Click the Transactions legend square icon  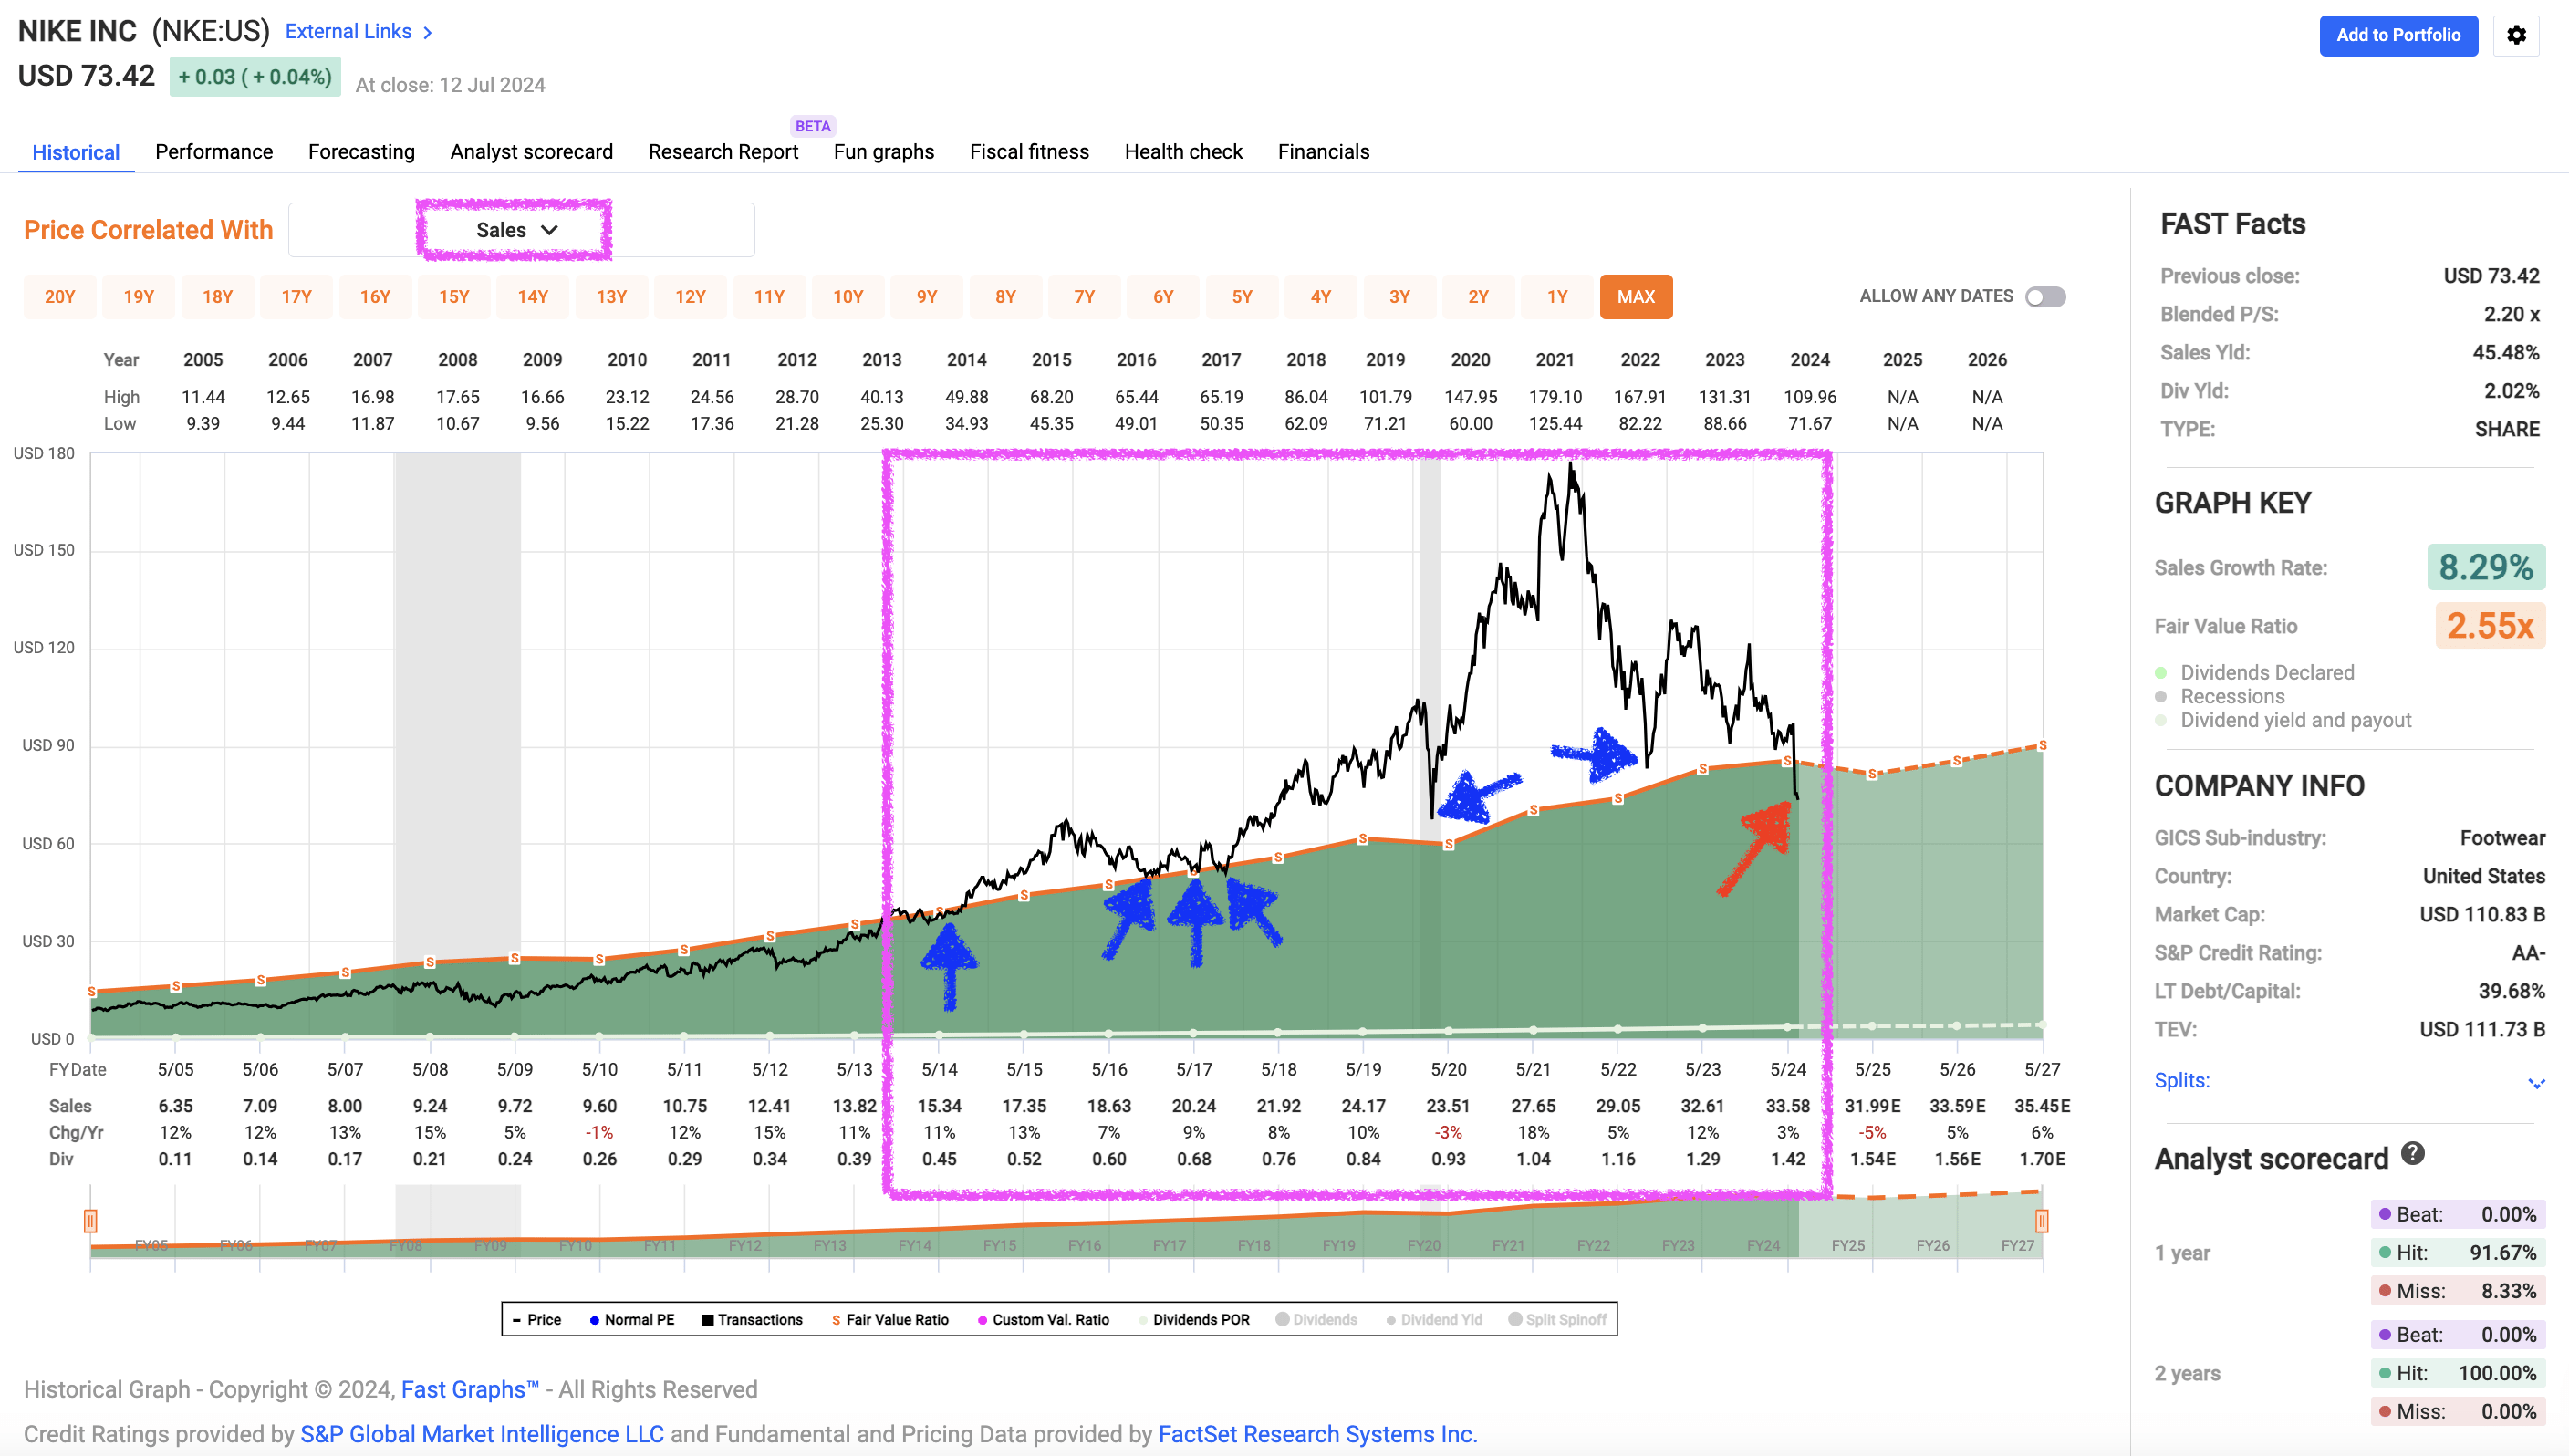coord(708,1320)
